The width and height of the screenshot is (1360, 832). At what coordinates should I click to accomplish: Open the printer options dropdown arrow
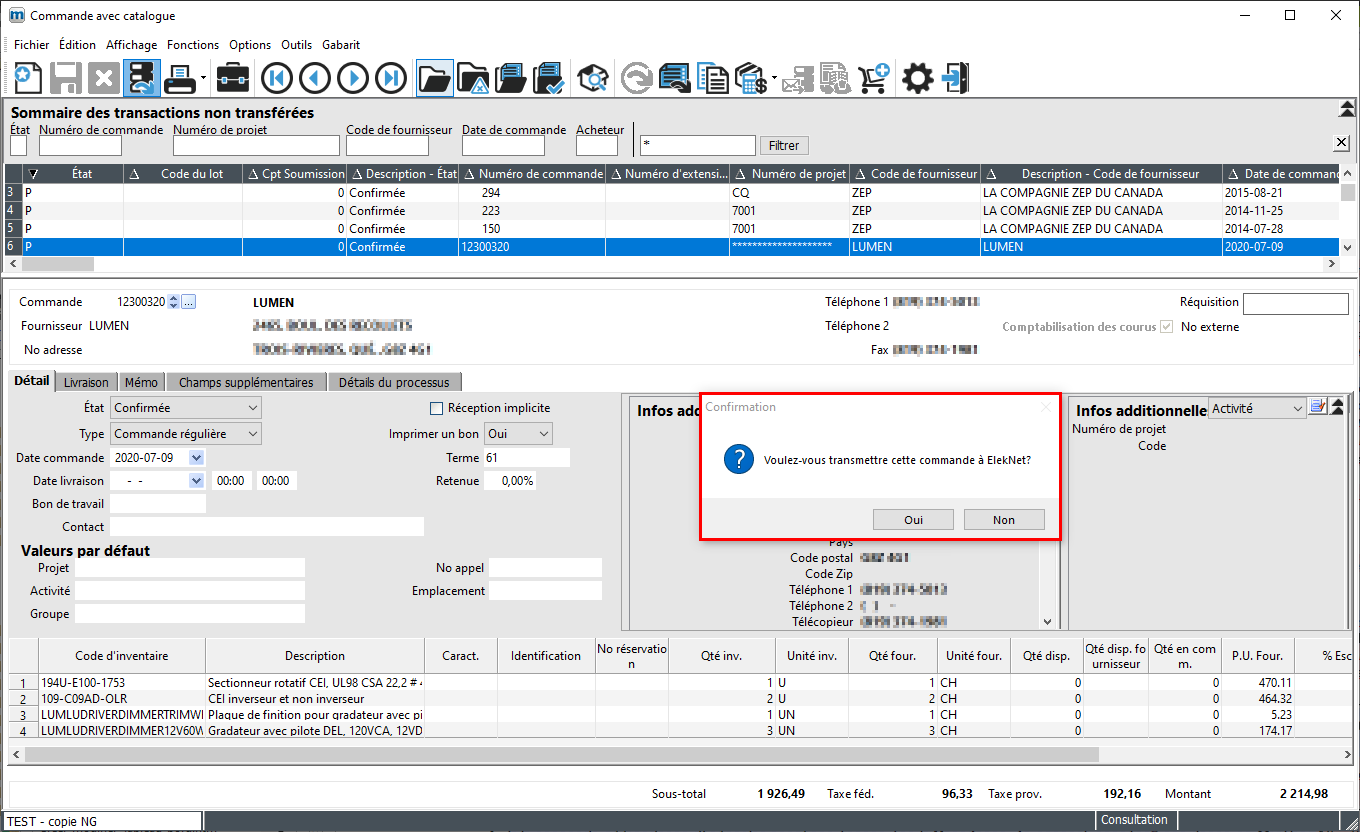tap(203, 77)
